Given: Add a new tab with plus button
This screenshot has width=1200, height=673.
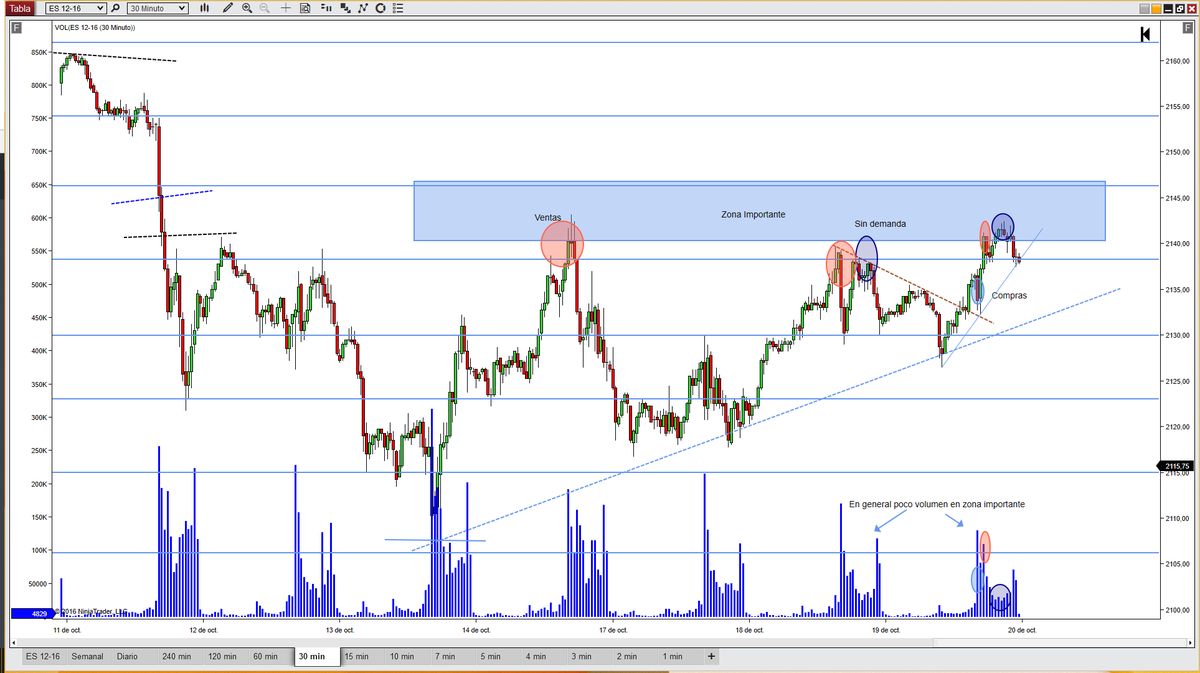Looking at the screenshot, I should 711,656.
